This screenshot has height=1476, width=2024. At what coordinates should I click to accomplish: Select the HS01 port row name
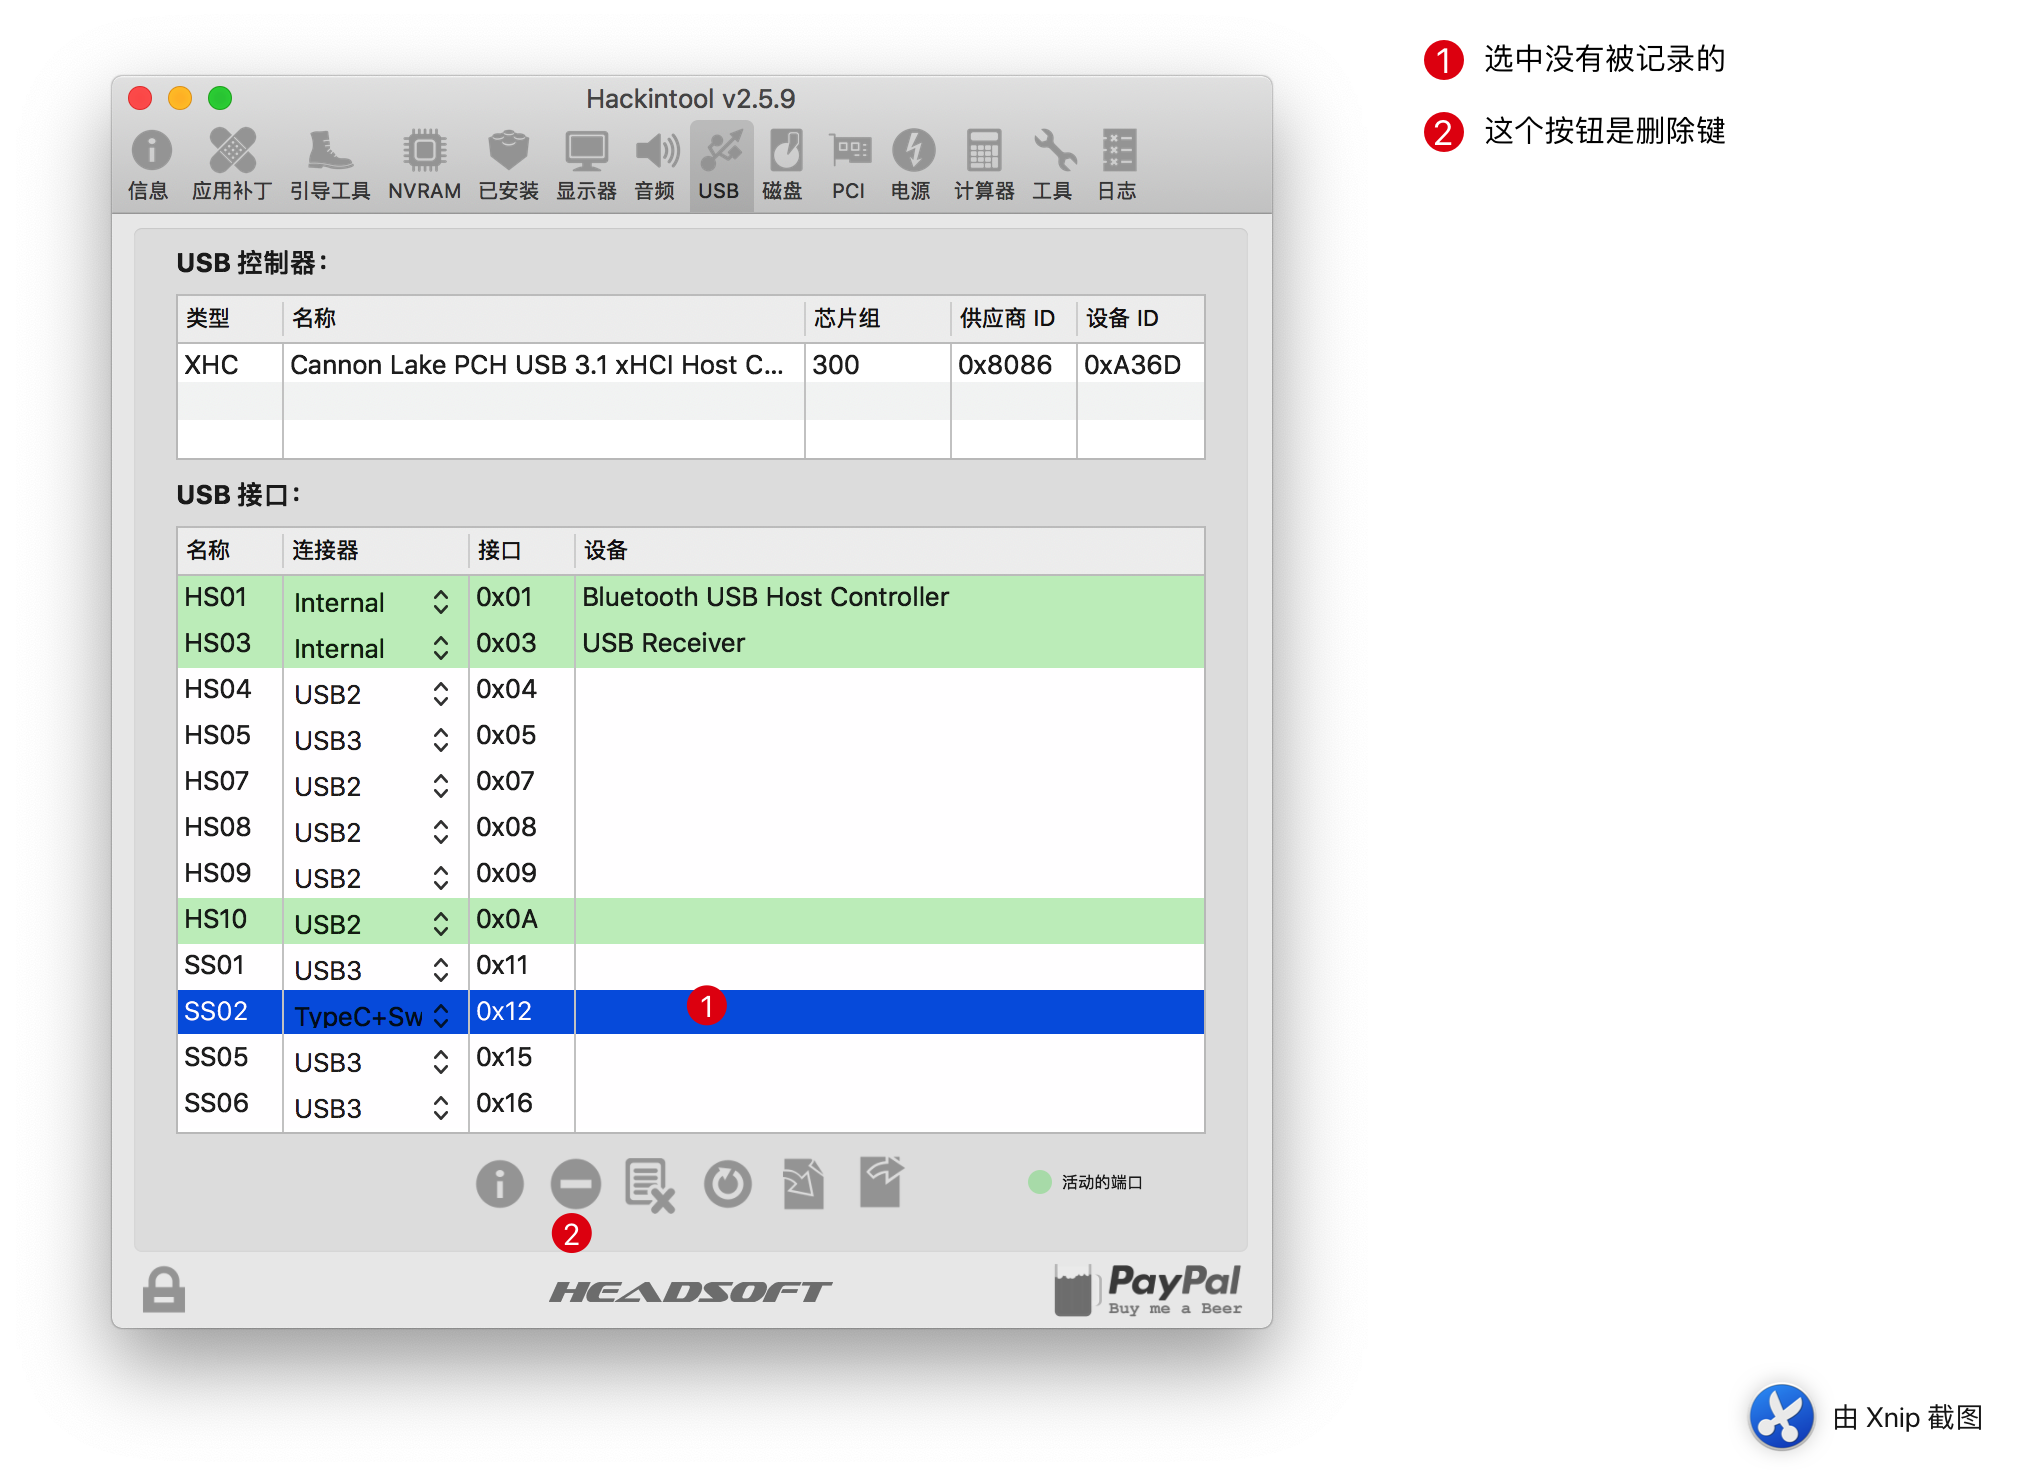click(215, 597)
